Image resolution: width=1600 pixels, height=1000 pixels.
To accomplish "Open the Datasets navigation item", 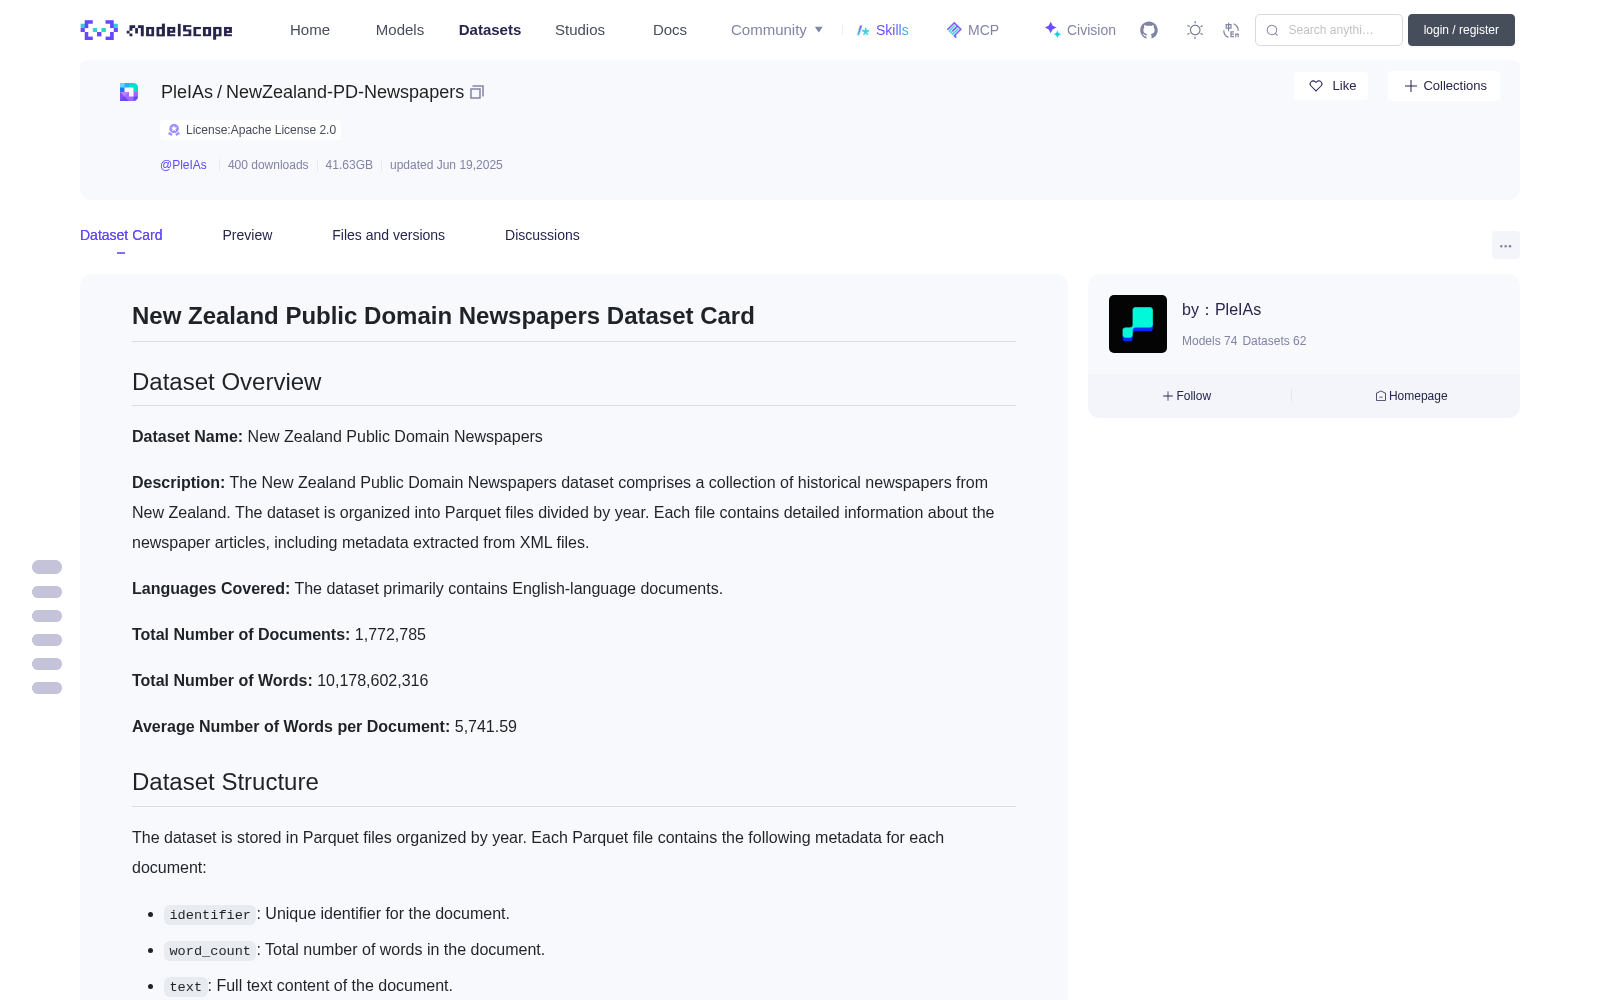I will tap(490, 30).
